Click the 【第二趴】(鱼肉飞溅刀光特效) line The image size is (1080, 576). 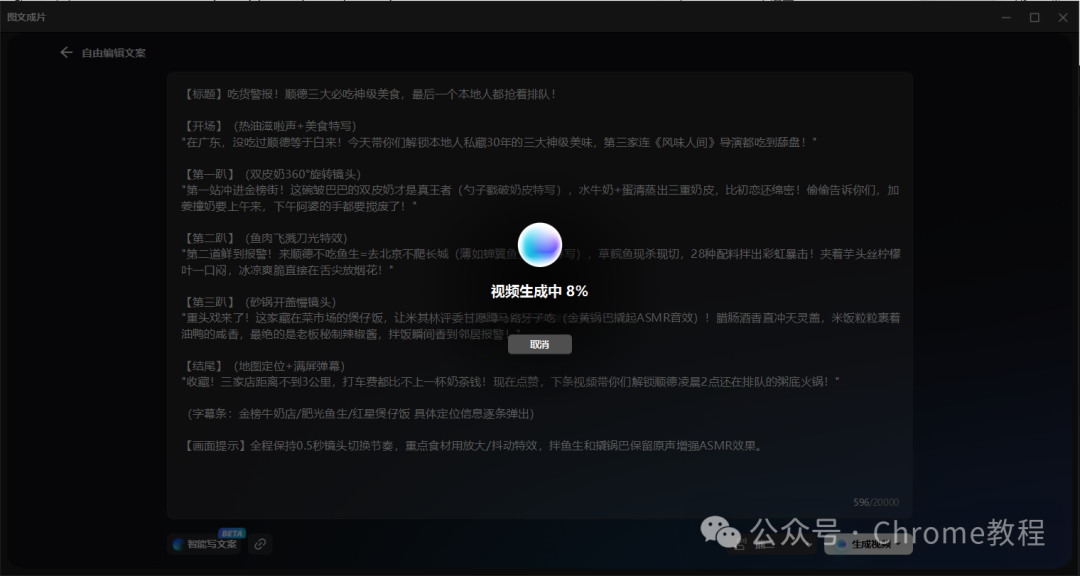coord(264,238)
